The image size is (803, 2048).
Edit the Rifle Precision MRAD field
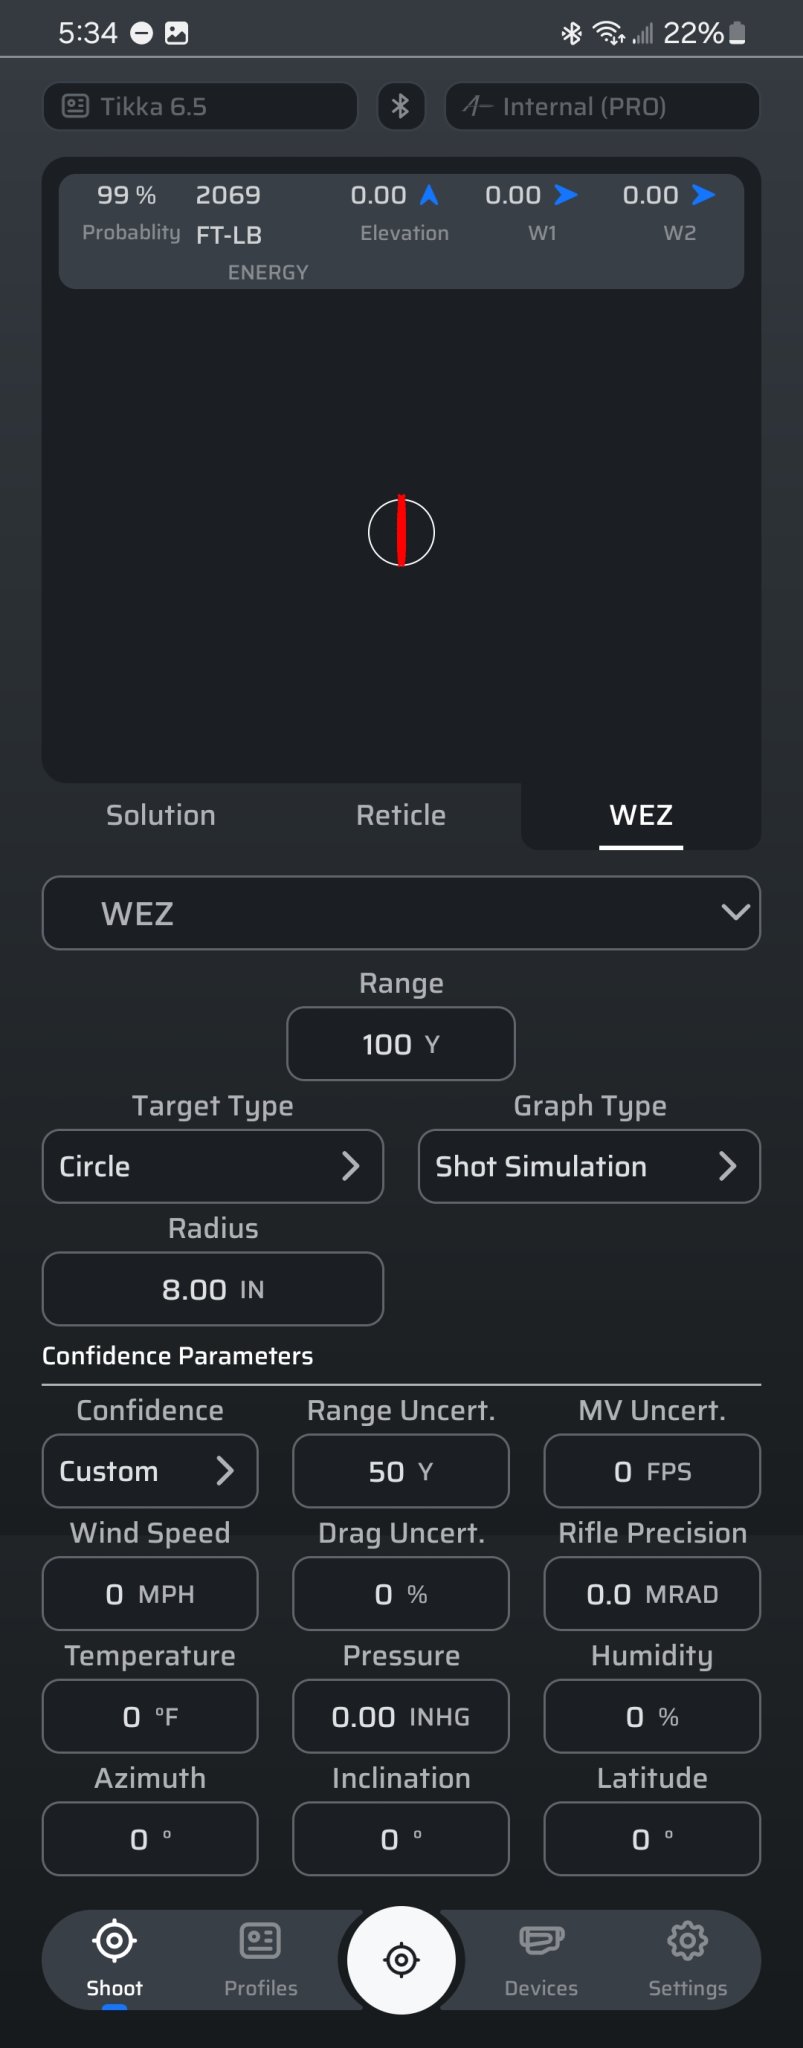point(652,1594)
